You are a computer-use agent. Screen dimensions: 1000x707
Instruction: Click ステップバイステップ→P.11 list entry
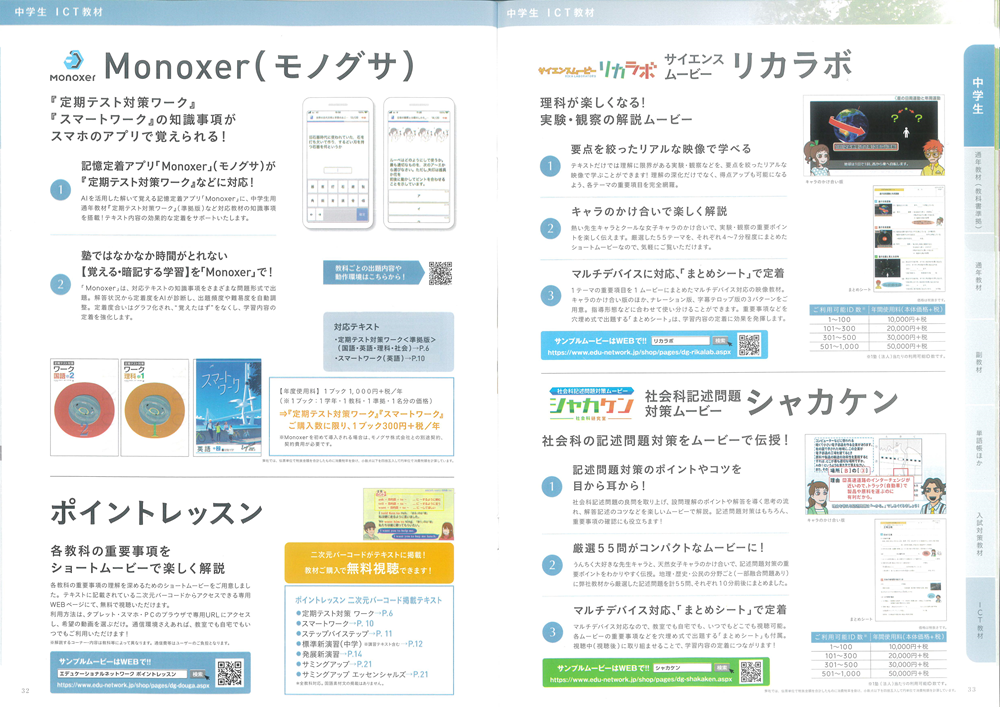[344, 634]
